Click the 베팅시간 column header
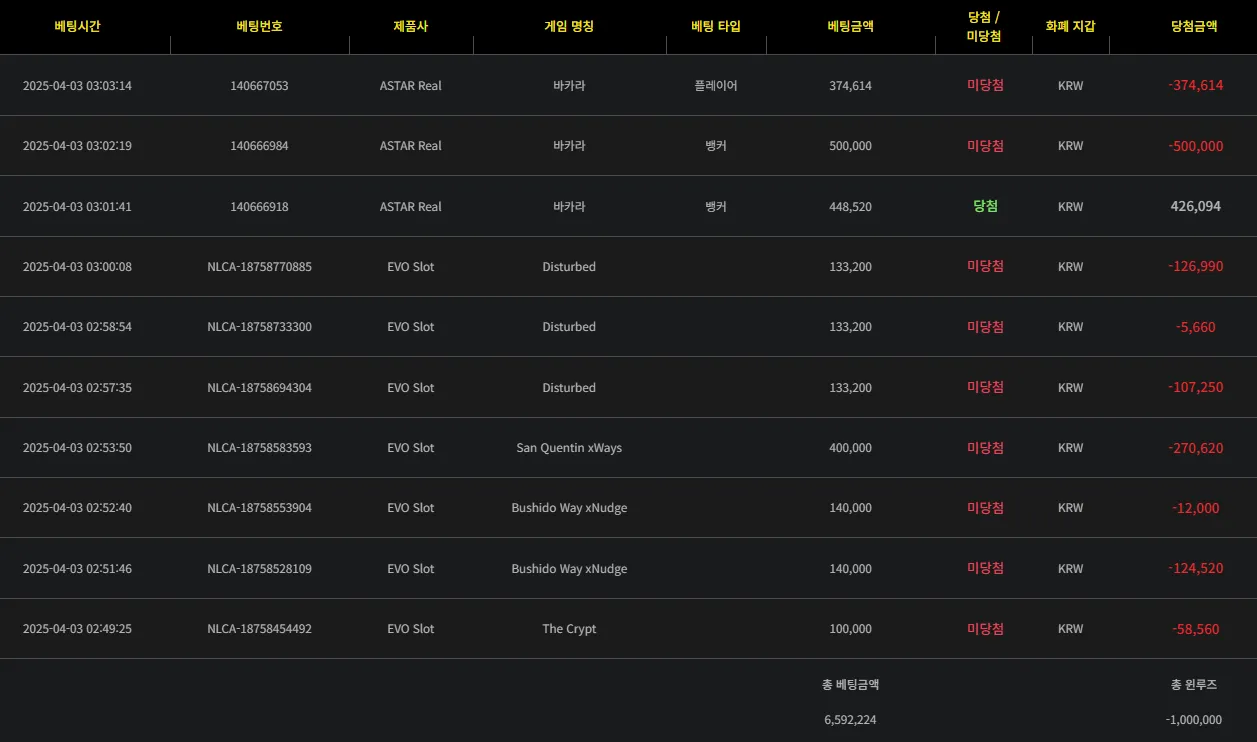The height and width of the screenshot is (742, 1257). click(x=77, y=27)
